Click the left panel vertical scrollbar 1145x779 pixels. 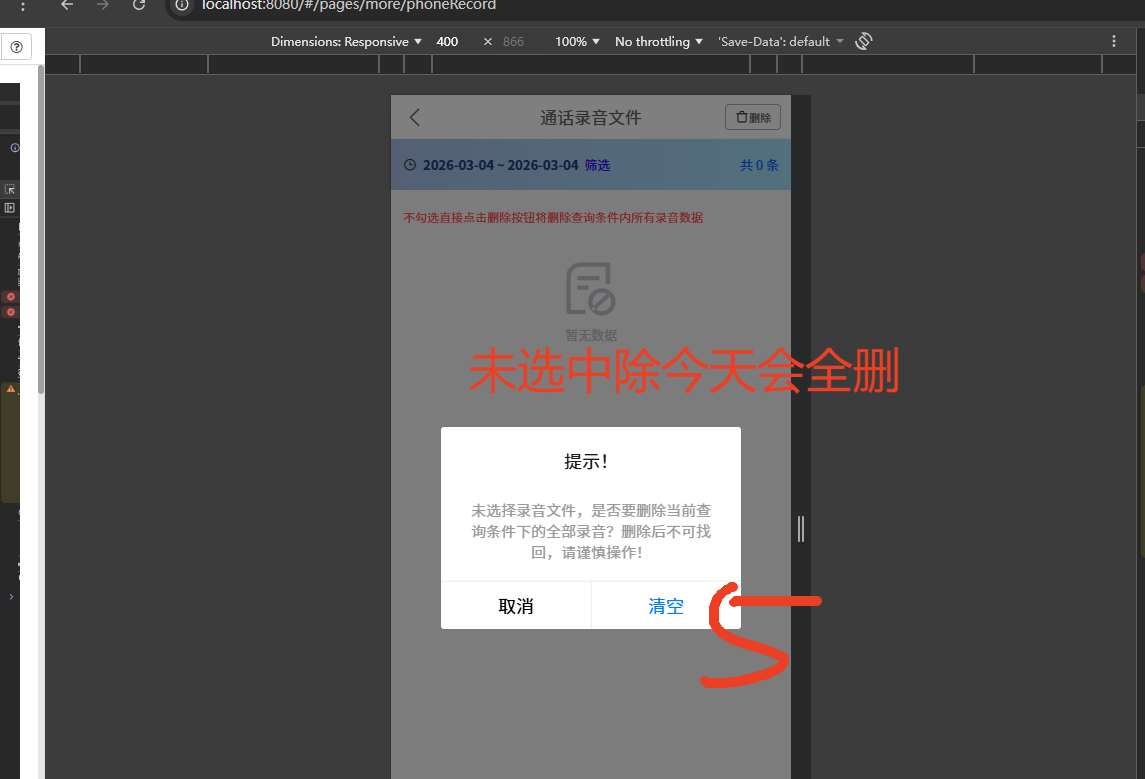tap(41, 229)
